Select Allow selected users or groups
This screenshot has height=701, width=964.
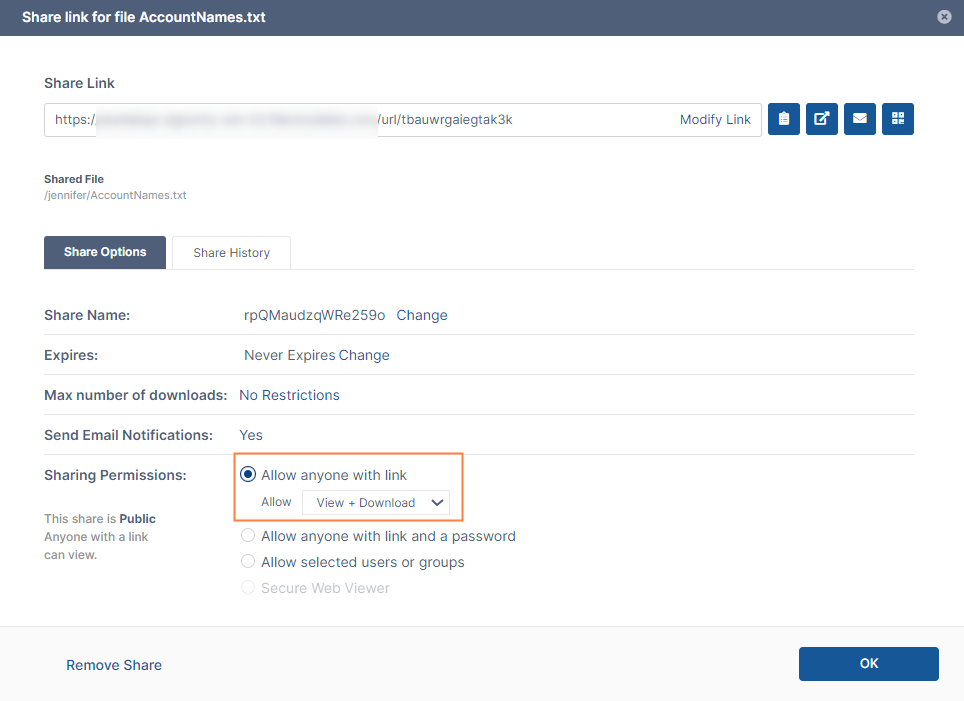coord(249,562)
